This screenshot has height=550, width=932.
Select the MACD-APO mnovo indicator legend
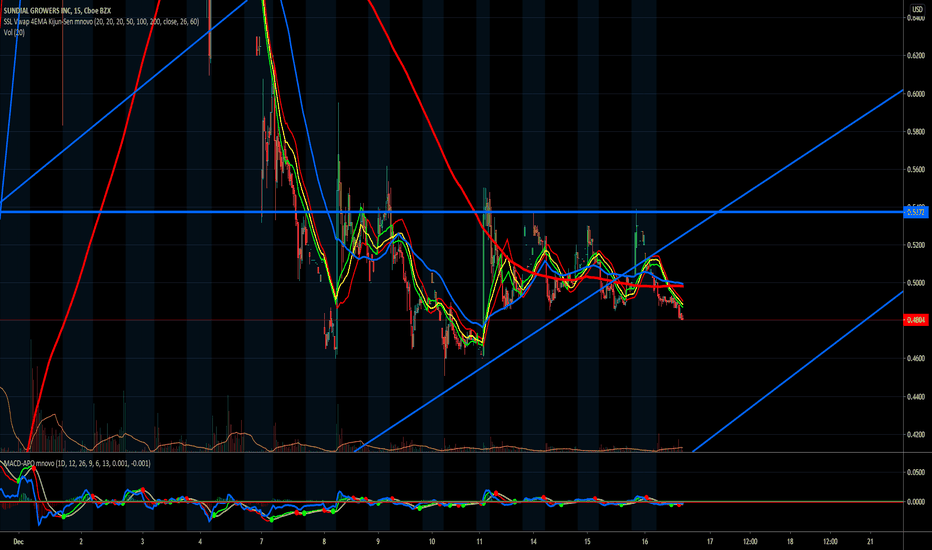pyautogui.click(x=77, y=463)
